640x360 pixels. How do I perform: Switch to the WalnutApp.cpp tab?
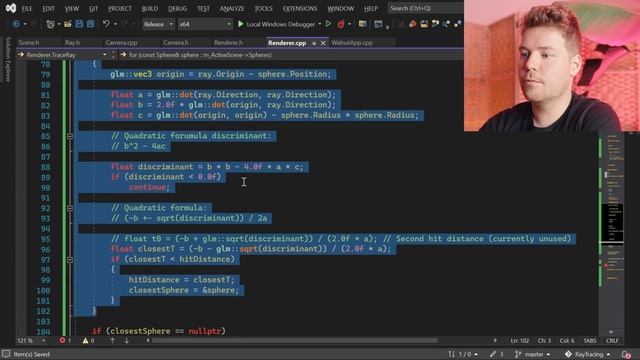click(352, 43)
